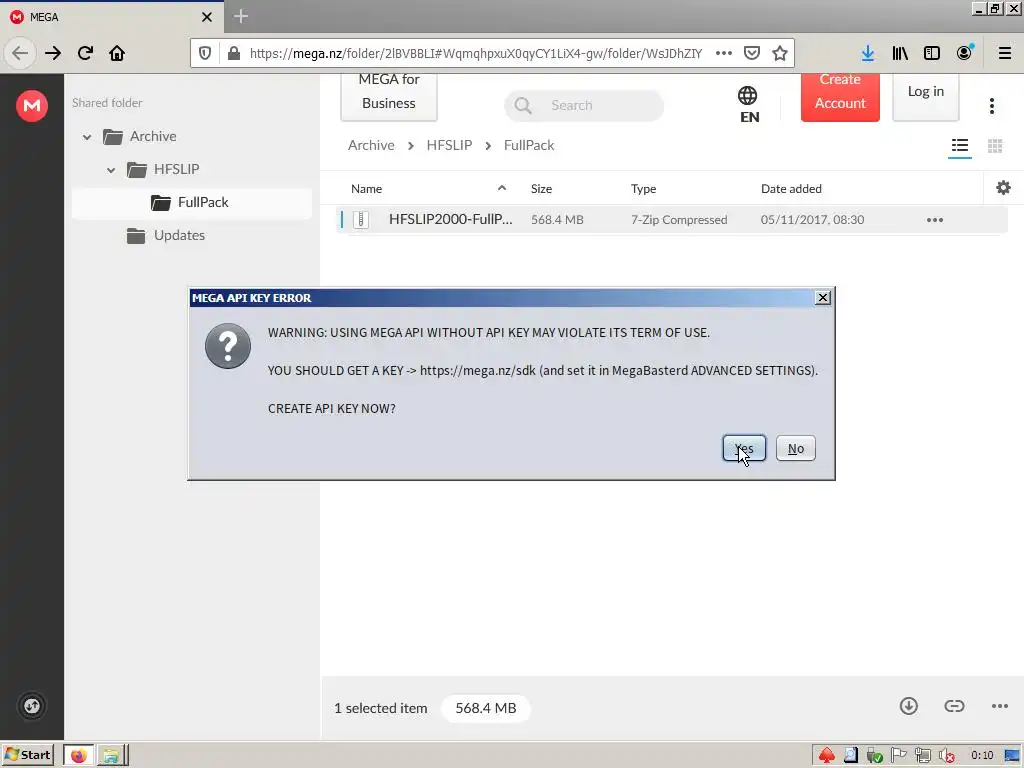Go back with browser back arrow
Image resolution: width=1024 pixels, height=768 pixels.
(x=20, y=53)
